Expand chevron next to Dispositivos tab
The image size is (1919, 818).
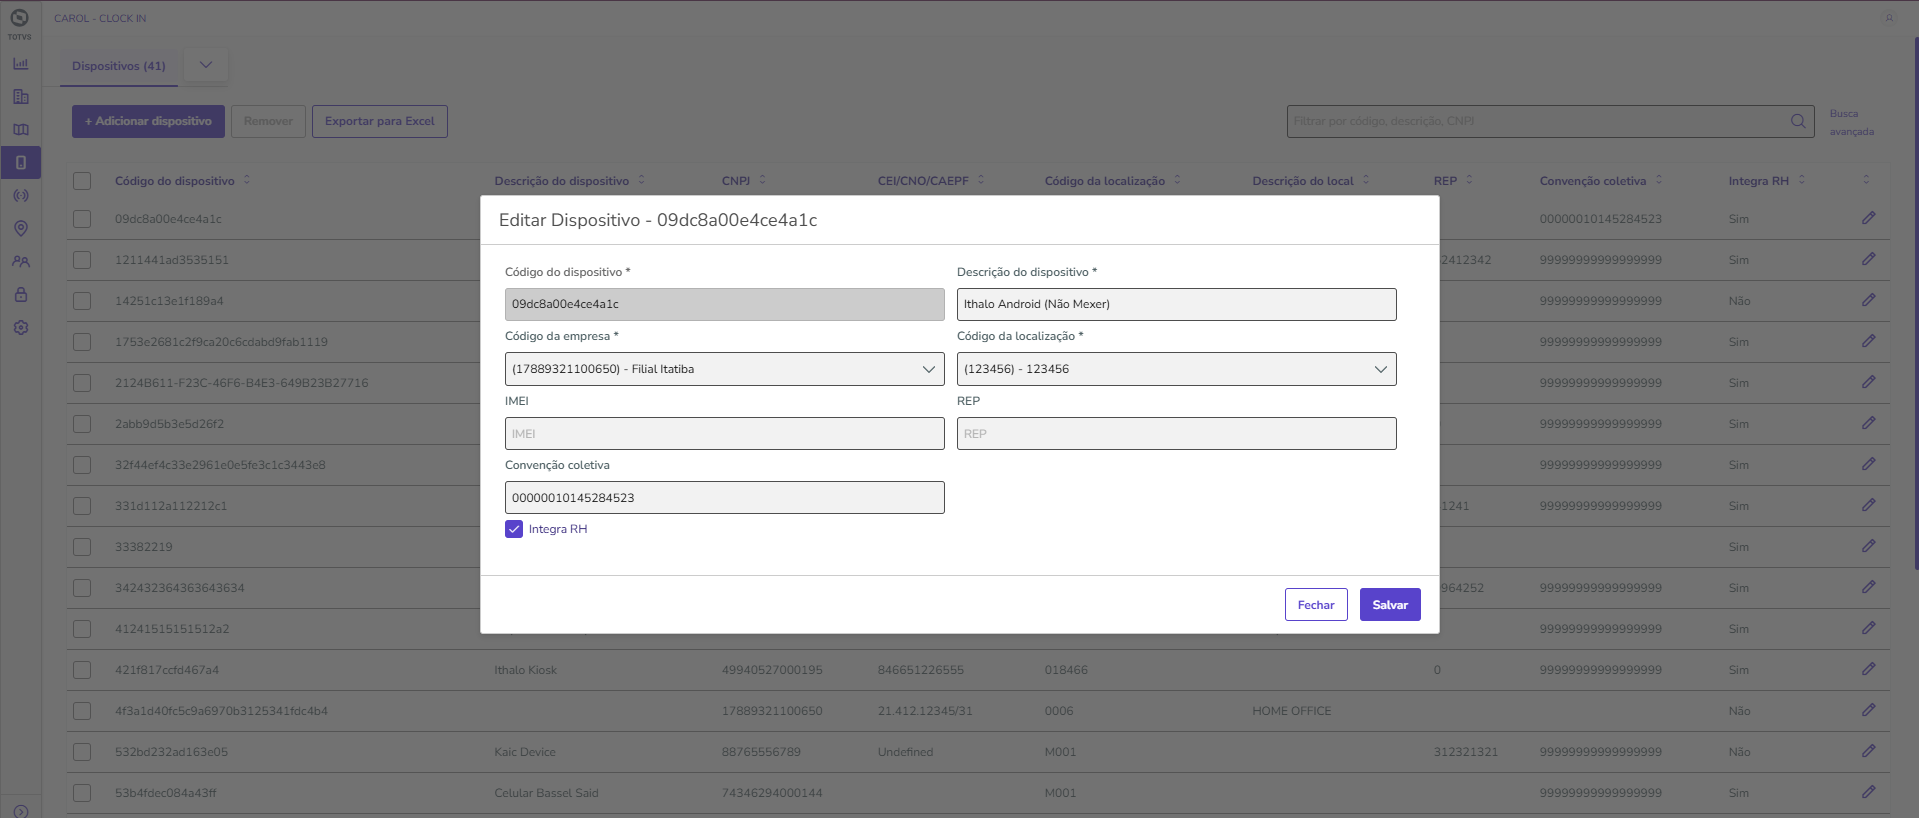coord(206,65)
